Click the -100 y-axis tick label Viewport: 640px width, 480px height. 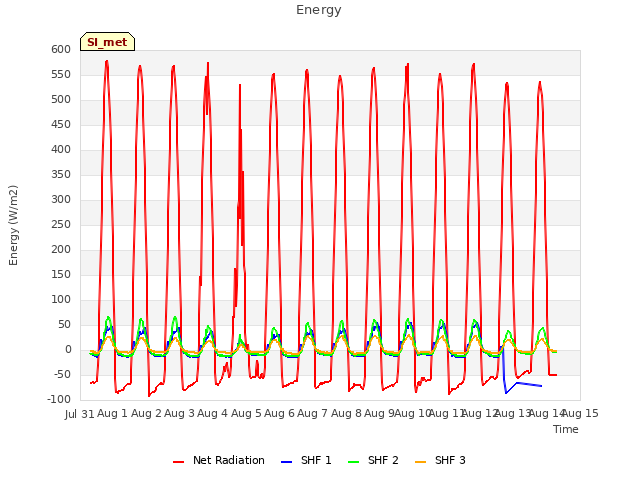(x=59, y=399)
